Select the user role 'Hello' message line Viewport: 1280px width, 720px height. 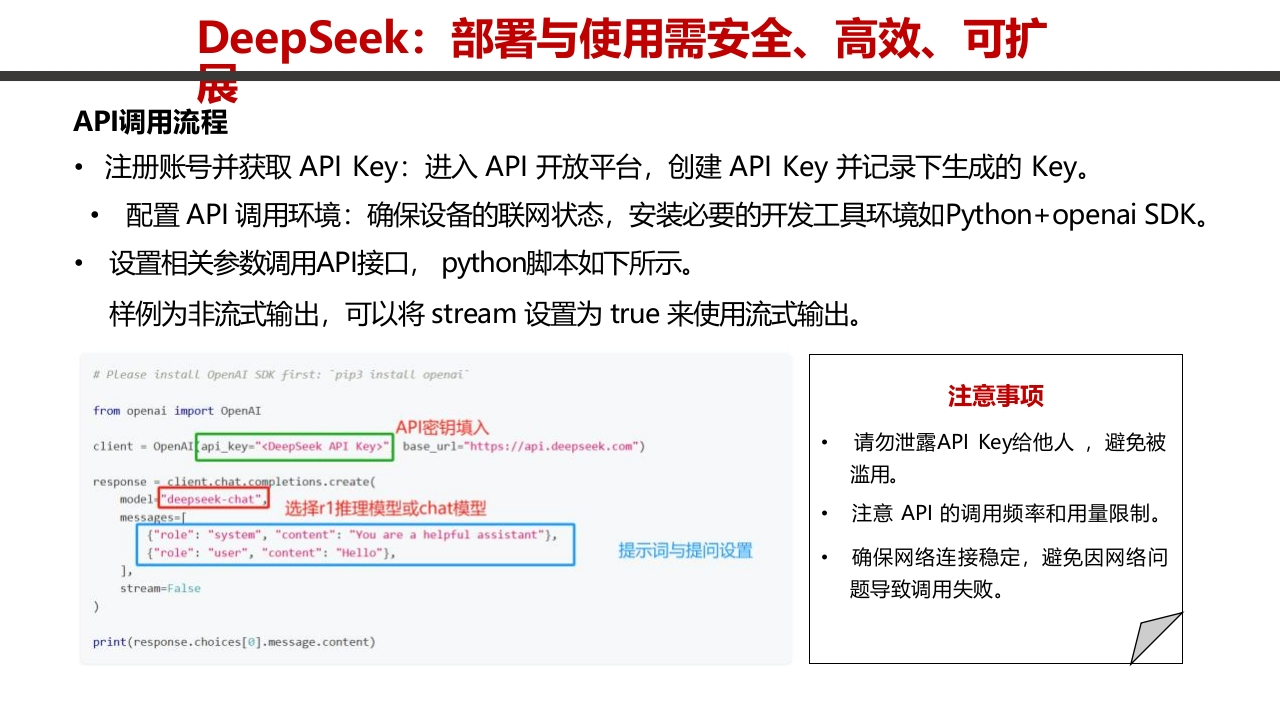pyautogui.click(x=272, y=552)
